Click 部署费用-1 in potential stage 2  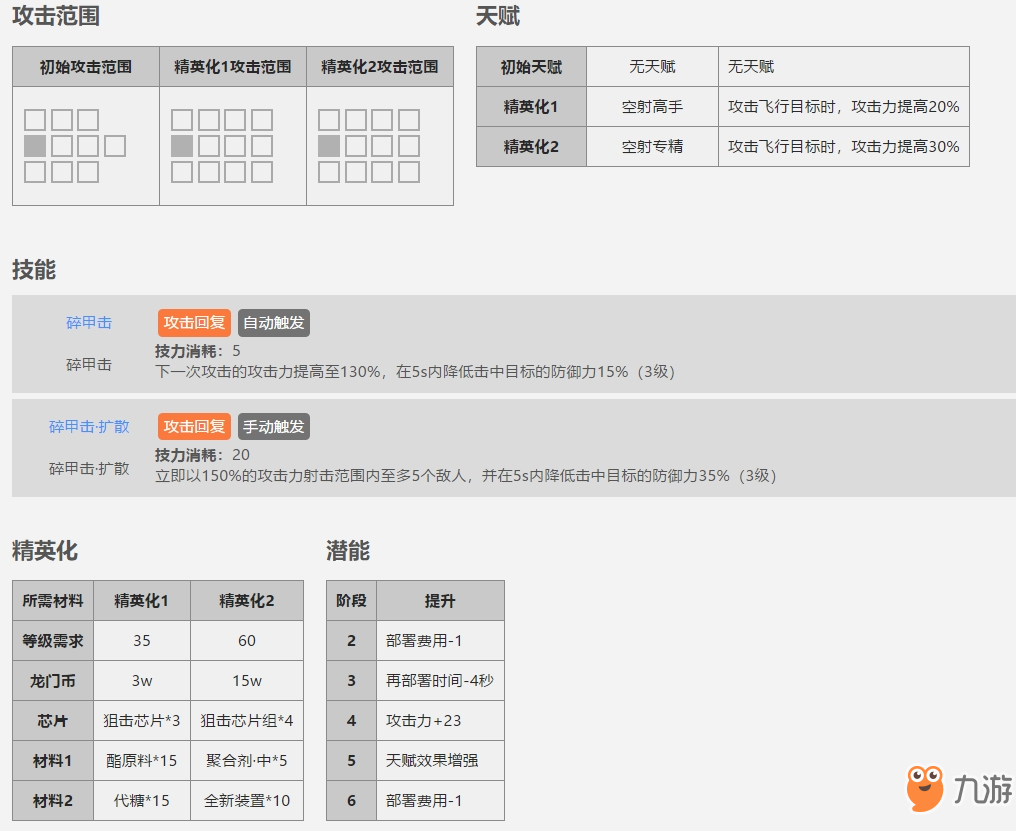pos(441,641)
